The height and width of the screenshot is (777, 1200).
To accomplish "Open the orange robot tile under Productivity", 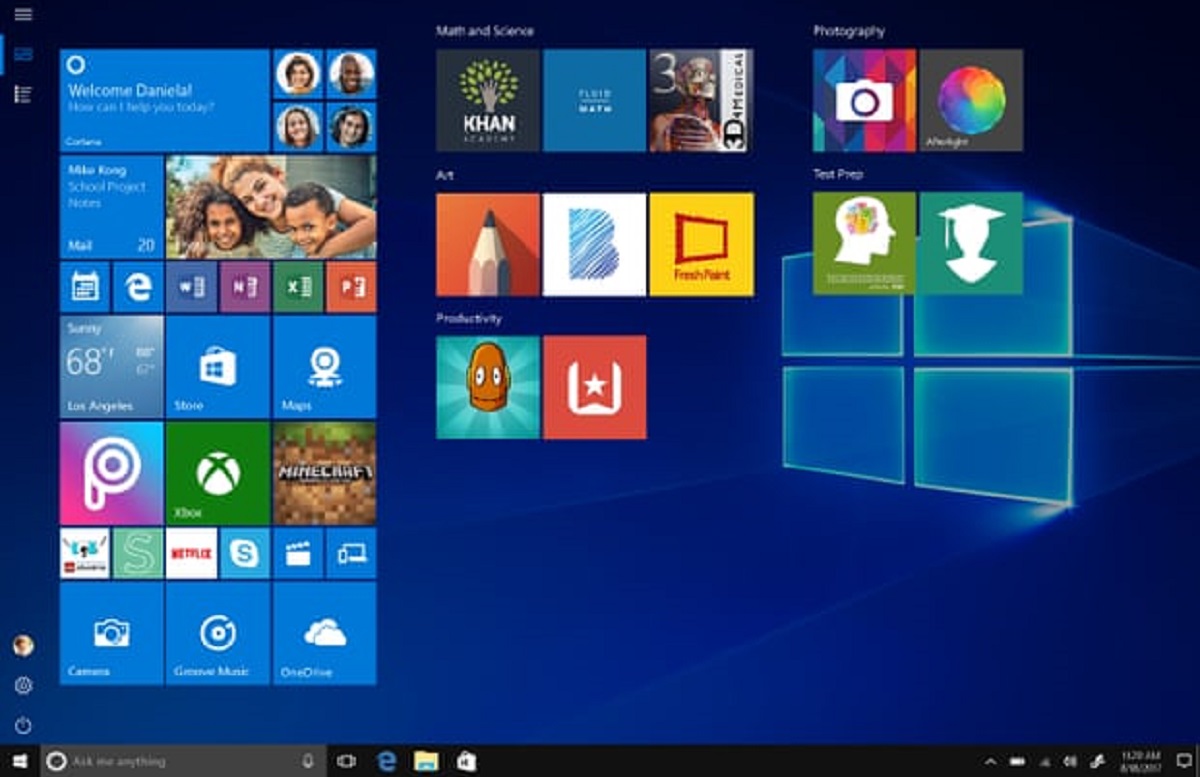I will [488, 387].
